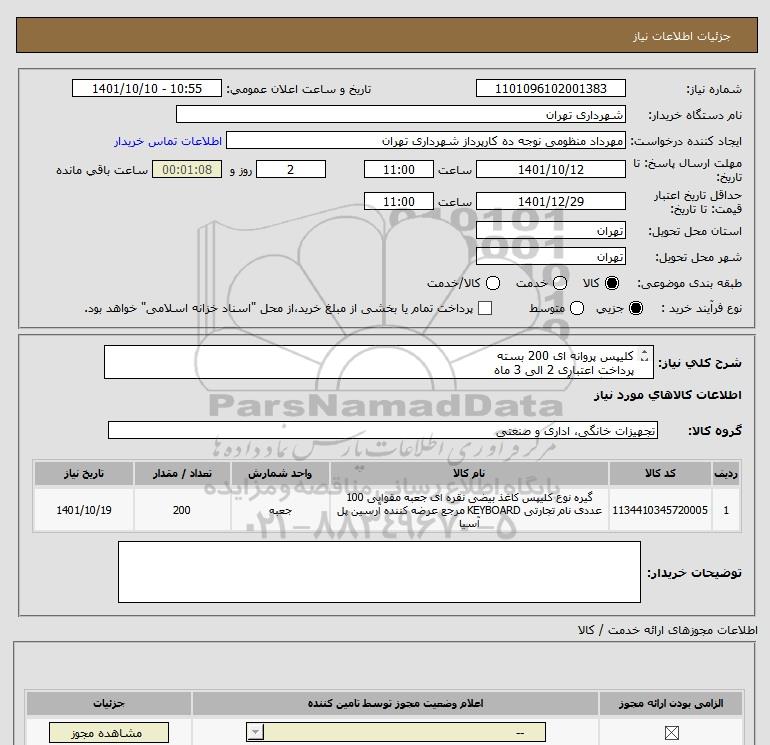Click the نام کالا column header
This screenshot has width=770, height=745.
pos(469,473)
